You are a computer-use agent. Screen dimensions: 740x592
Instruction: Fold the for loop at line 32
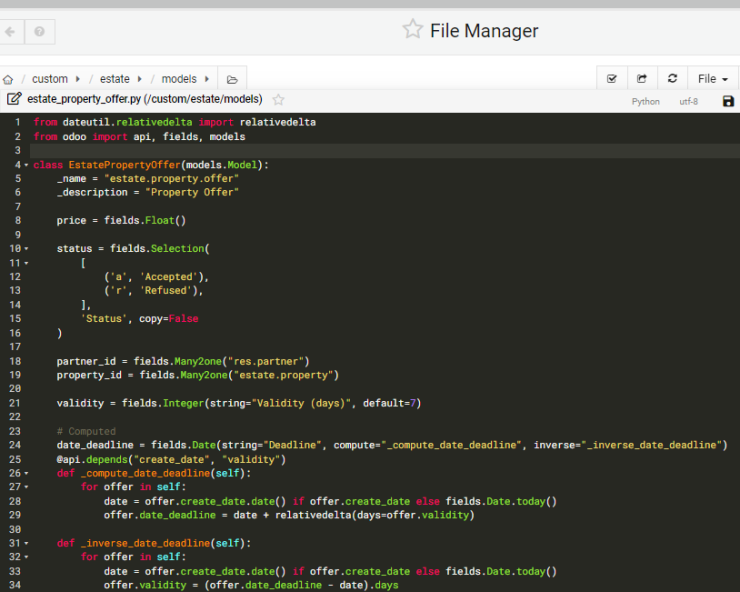click(26, 557)
